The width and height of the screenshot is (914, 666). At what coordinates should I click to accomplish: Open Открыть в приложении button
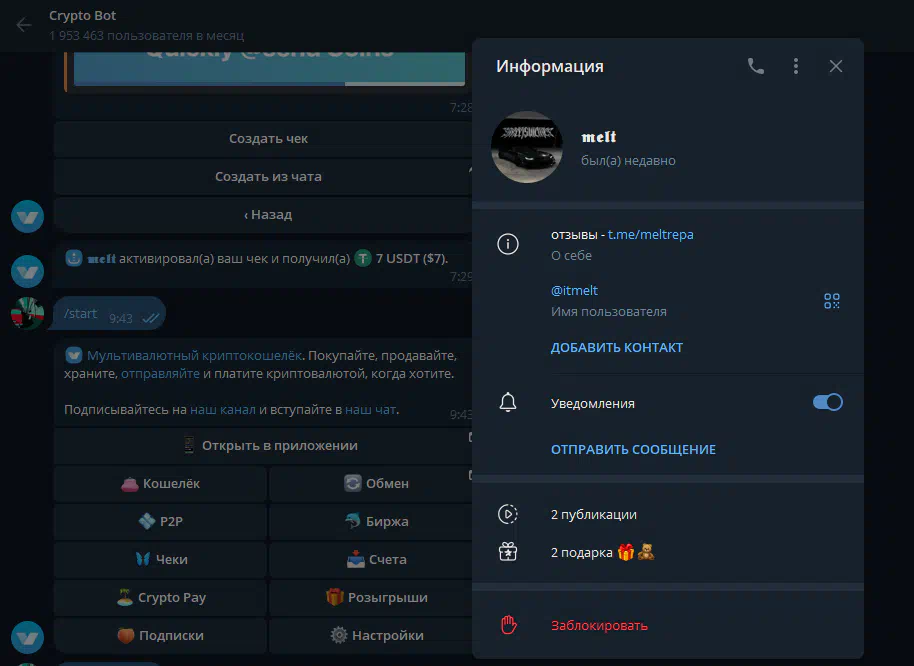pos(263,446)
